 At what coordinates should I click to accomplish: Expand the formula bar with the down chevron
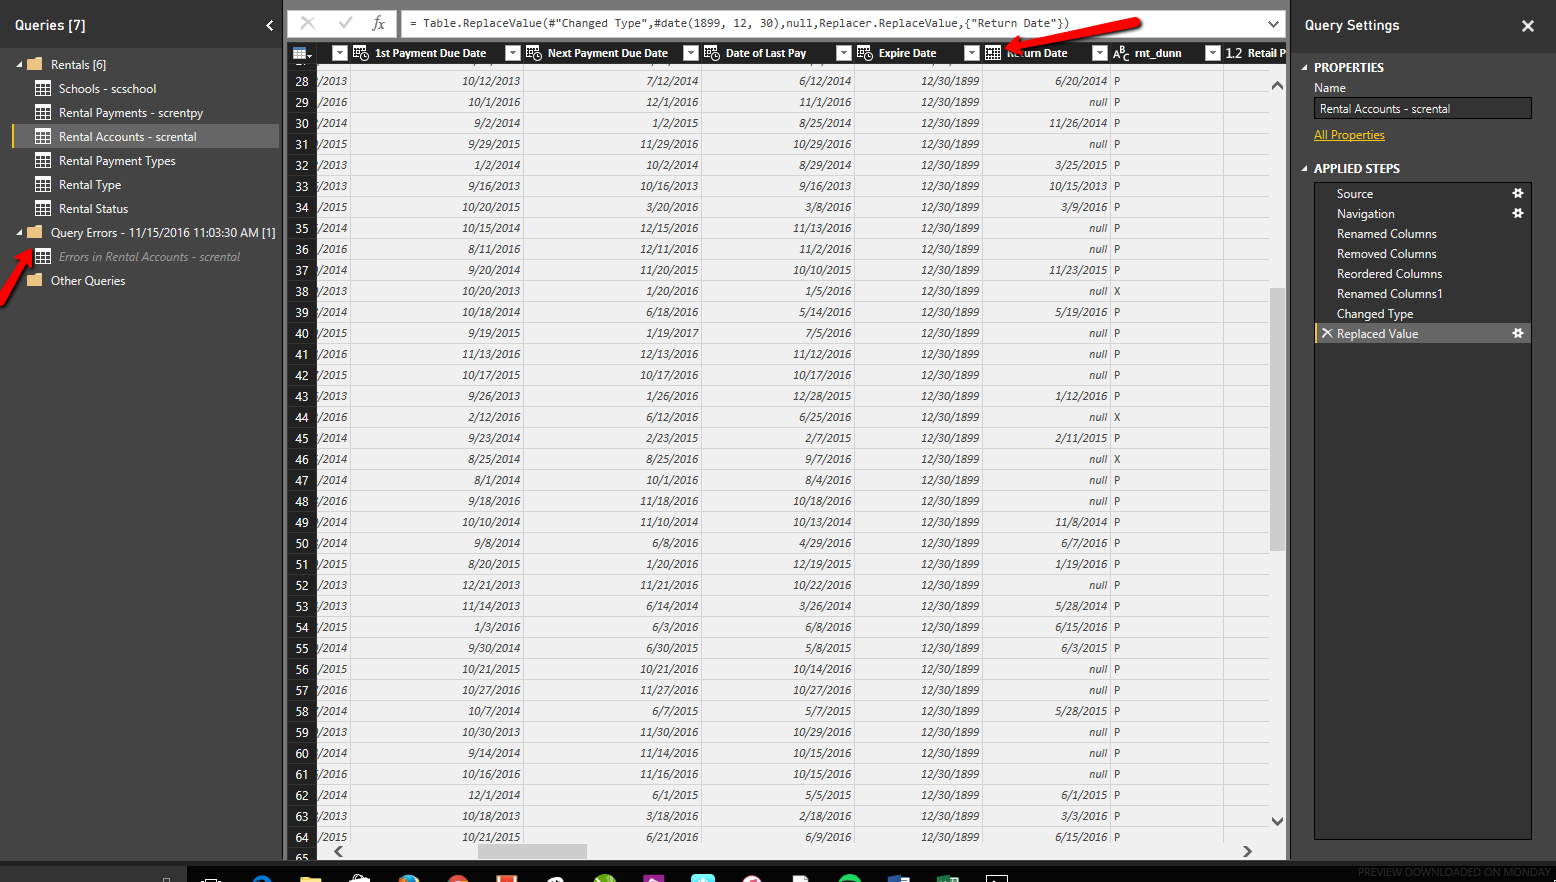coord(1273,24)
